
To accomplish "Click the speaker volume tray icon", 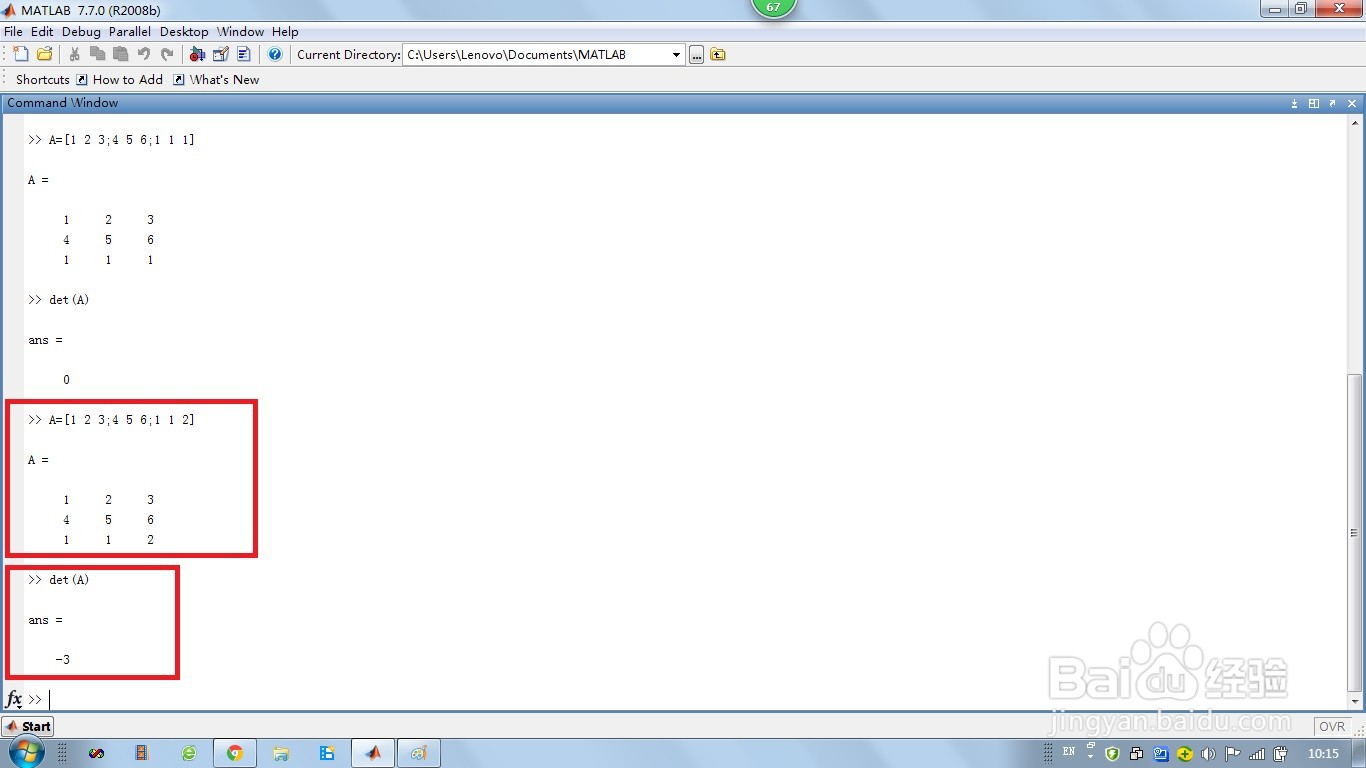I will (1208, 754).
